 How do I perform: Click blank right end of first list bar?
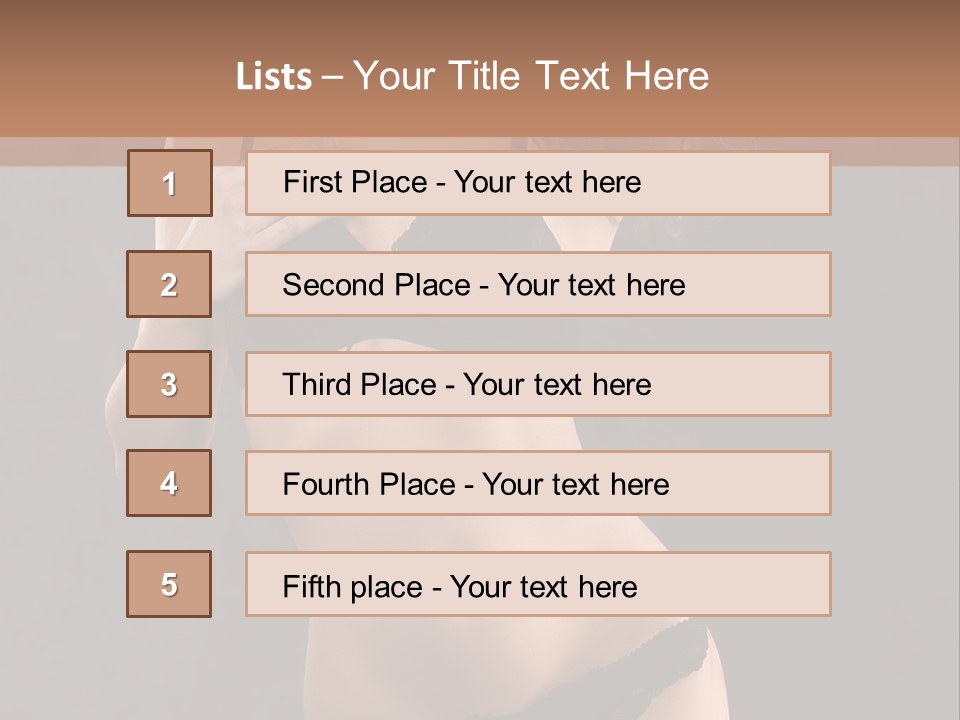[x=760, y=183]
